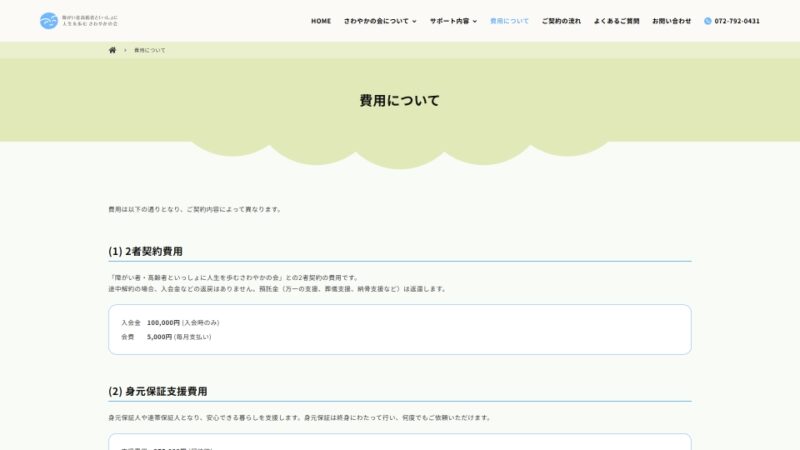The width and height of the screenshot is (800, 450).
Task: Open the よくあるご質問 menu item
Action: tap(616, 21)
